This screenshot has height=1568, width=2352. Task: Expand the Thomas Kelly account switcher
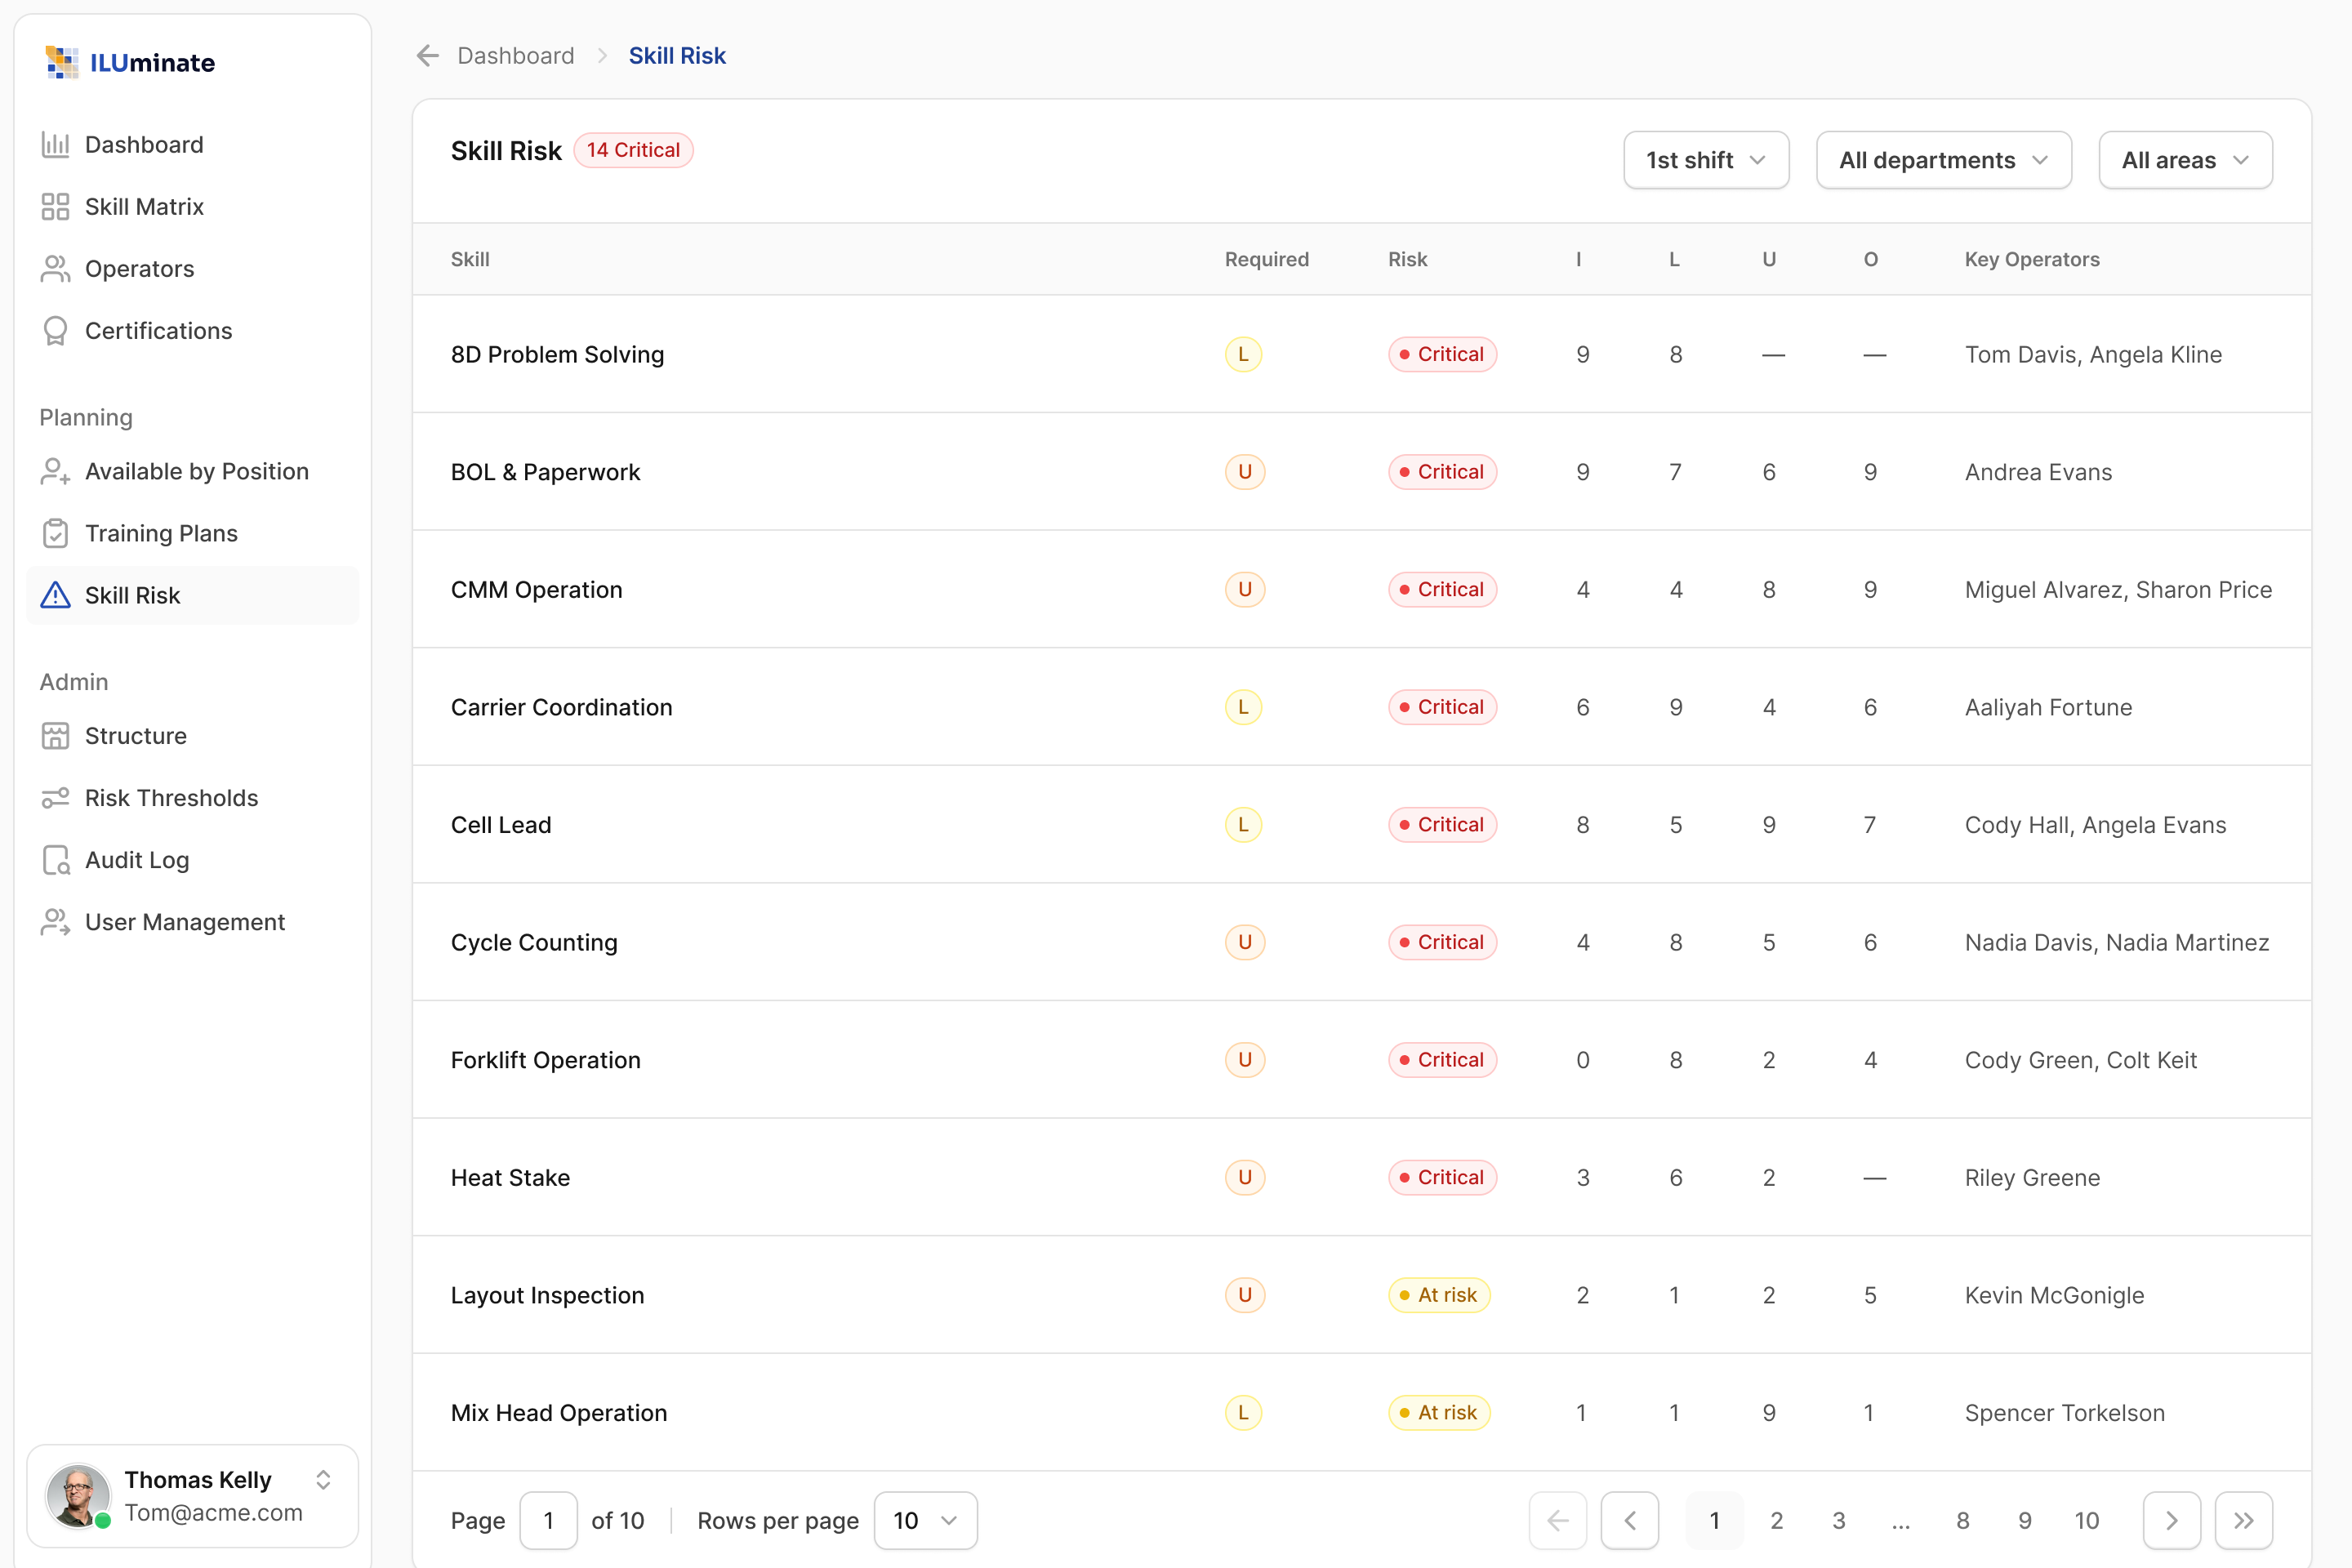click(323, 1480)
